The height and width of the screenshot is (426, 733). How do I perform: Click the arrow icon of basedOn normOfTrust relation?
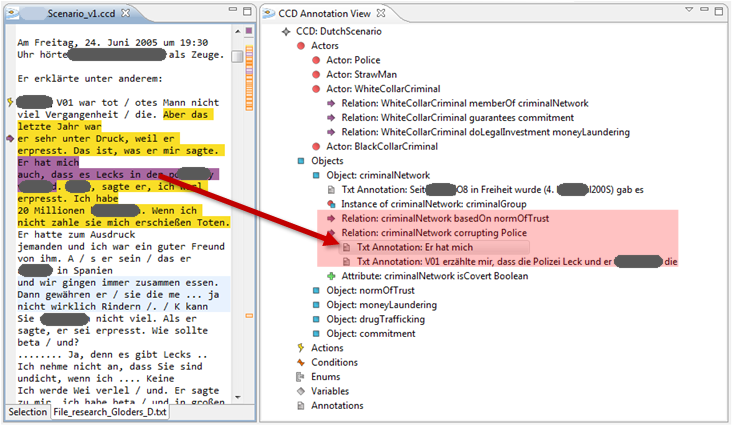(331, 218)
